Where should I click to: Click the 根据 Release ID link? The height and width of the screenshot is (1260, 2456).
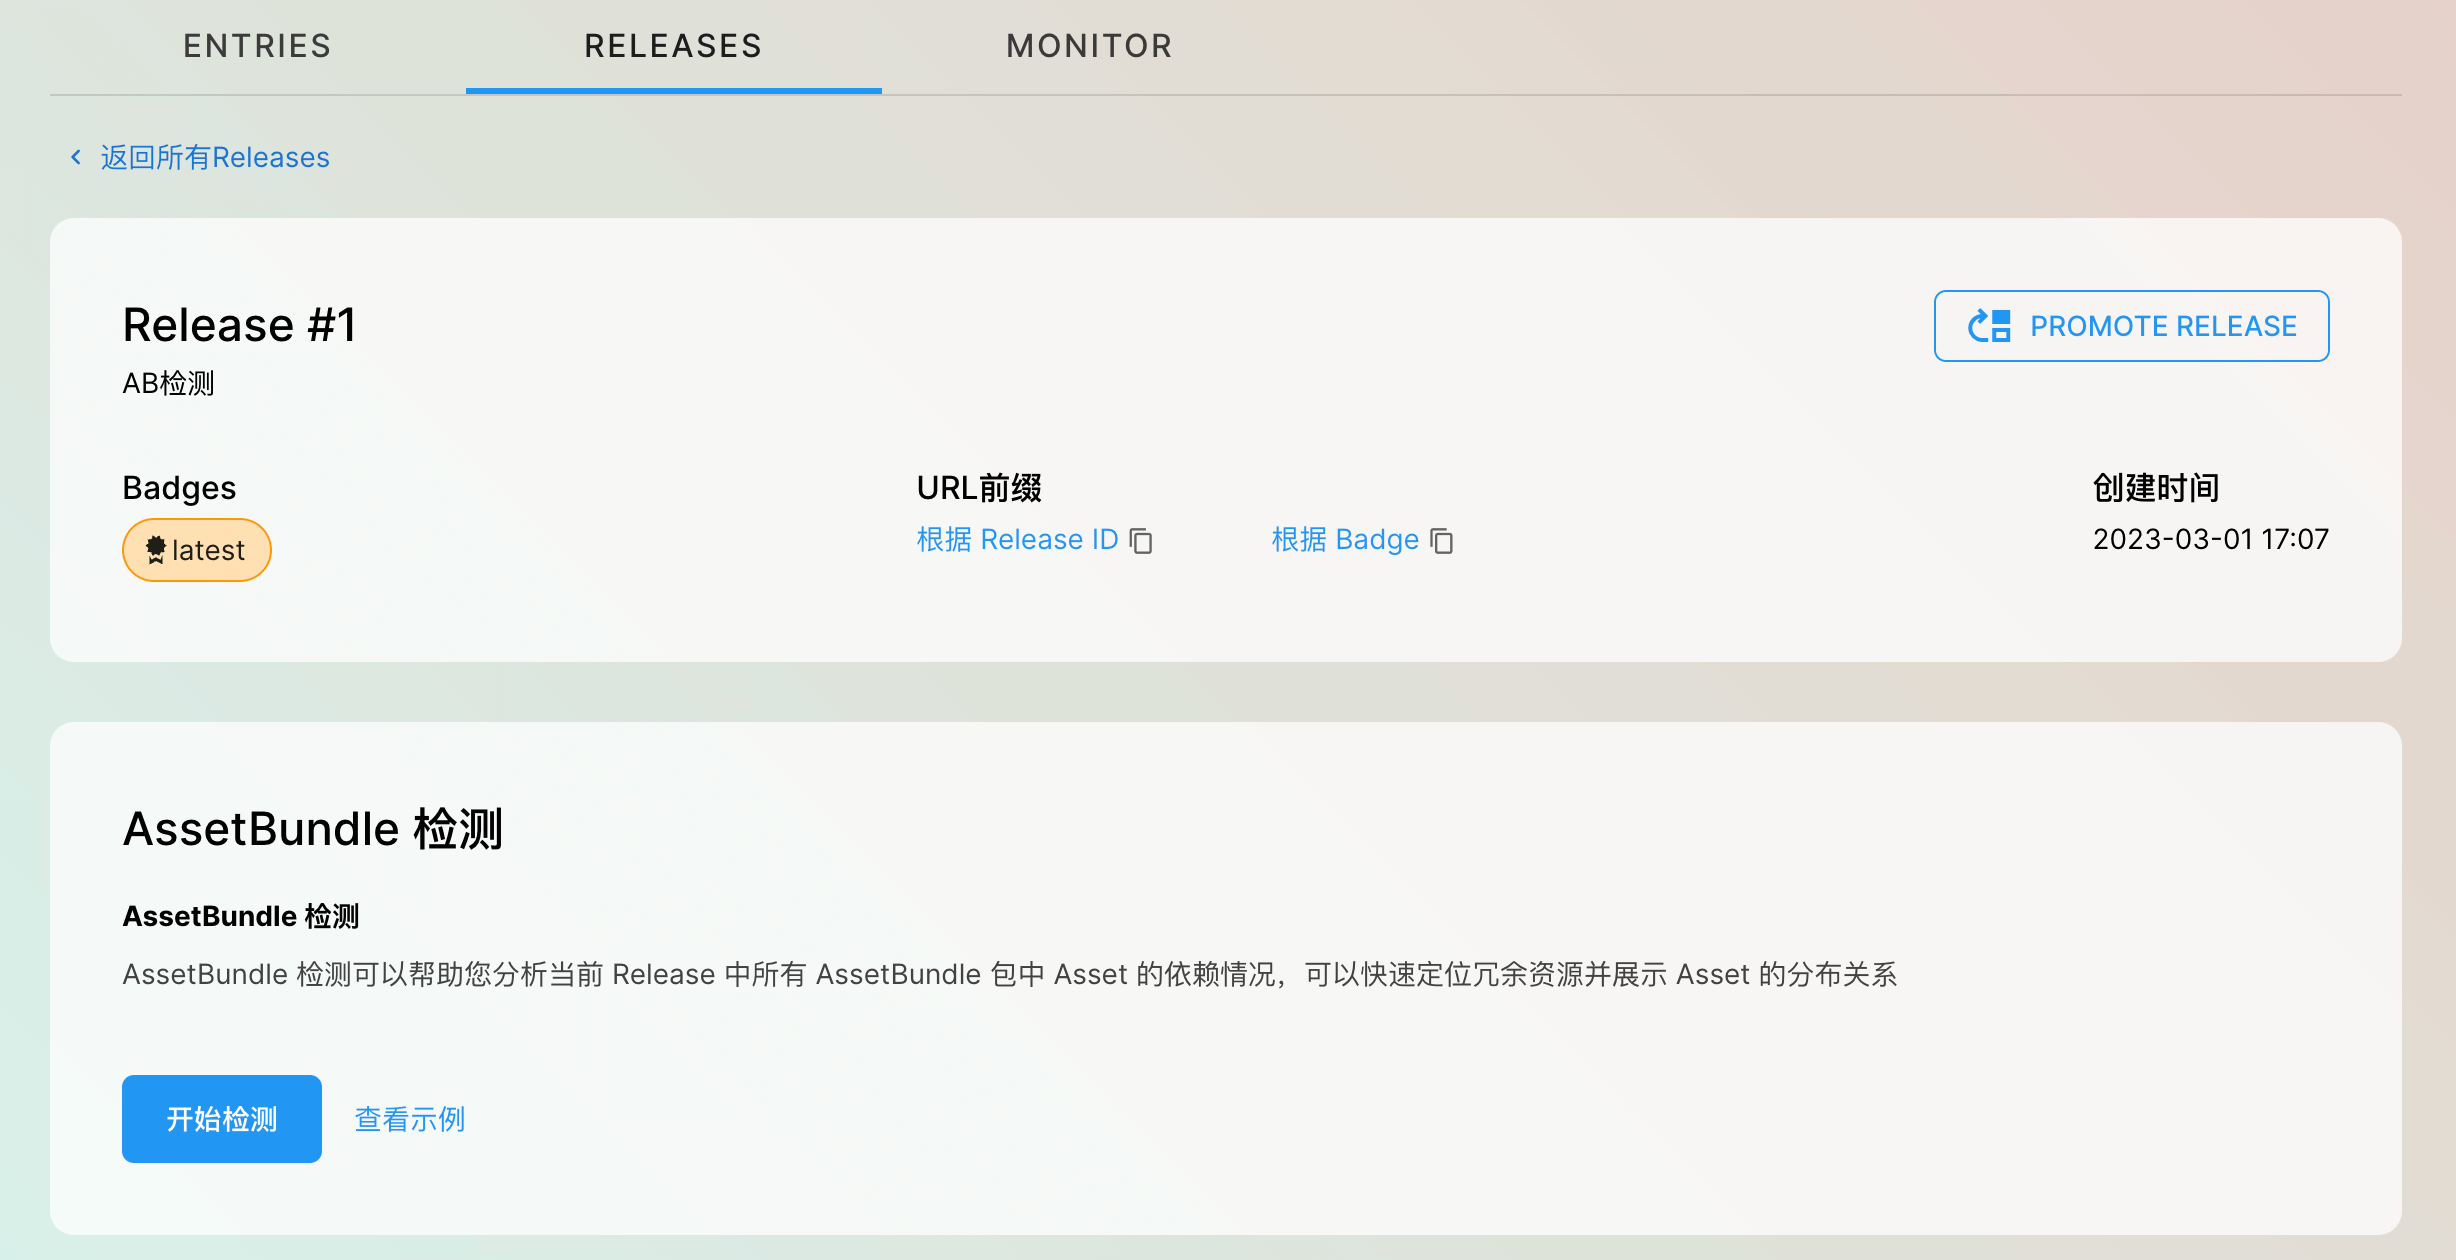point(1017,540)
